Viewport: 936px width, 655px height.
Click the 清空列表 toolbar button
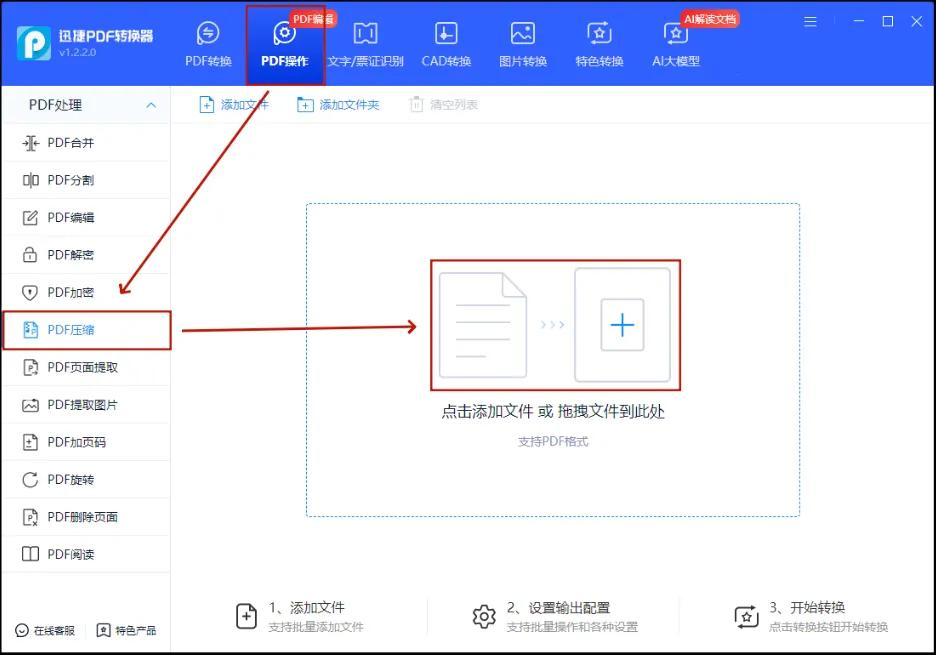click(444, 105)
